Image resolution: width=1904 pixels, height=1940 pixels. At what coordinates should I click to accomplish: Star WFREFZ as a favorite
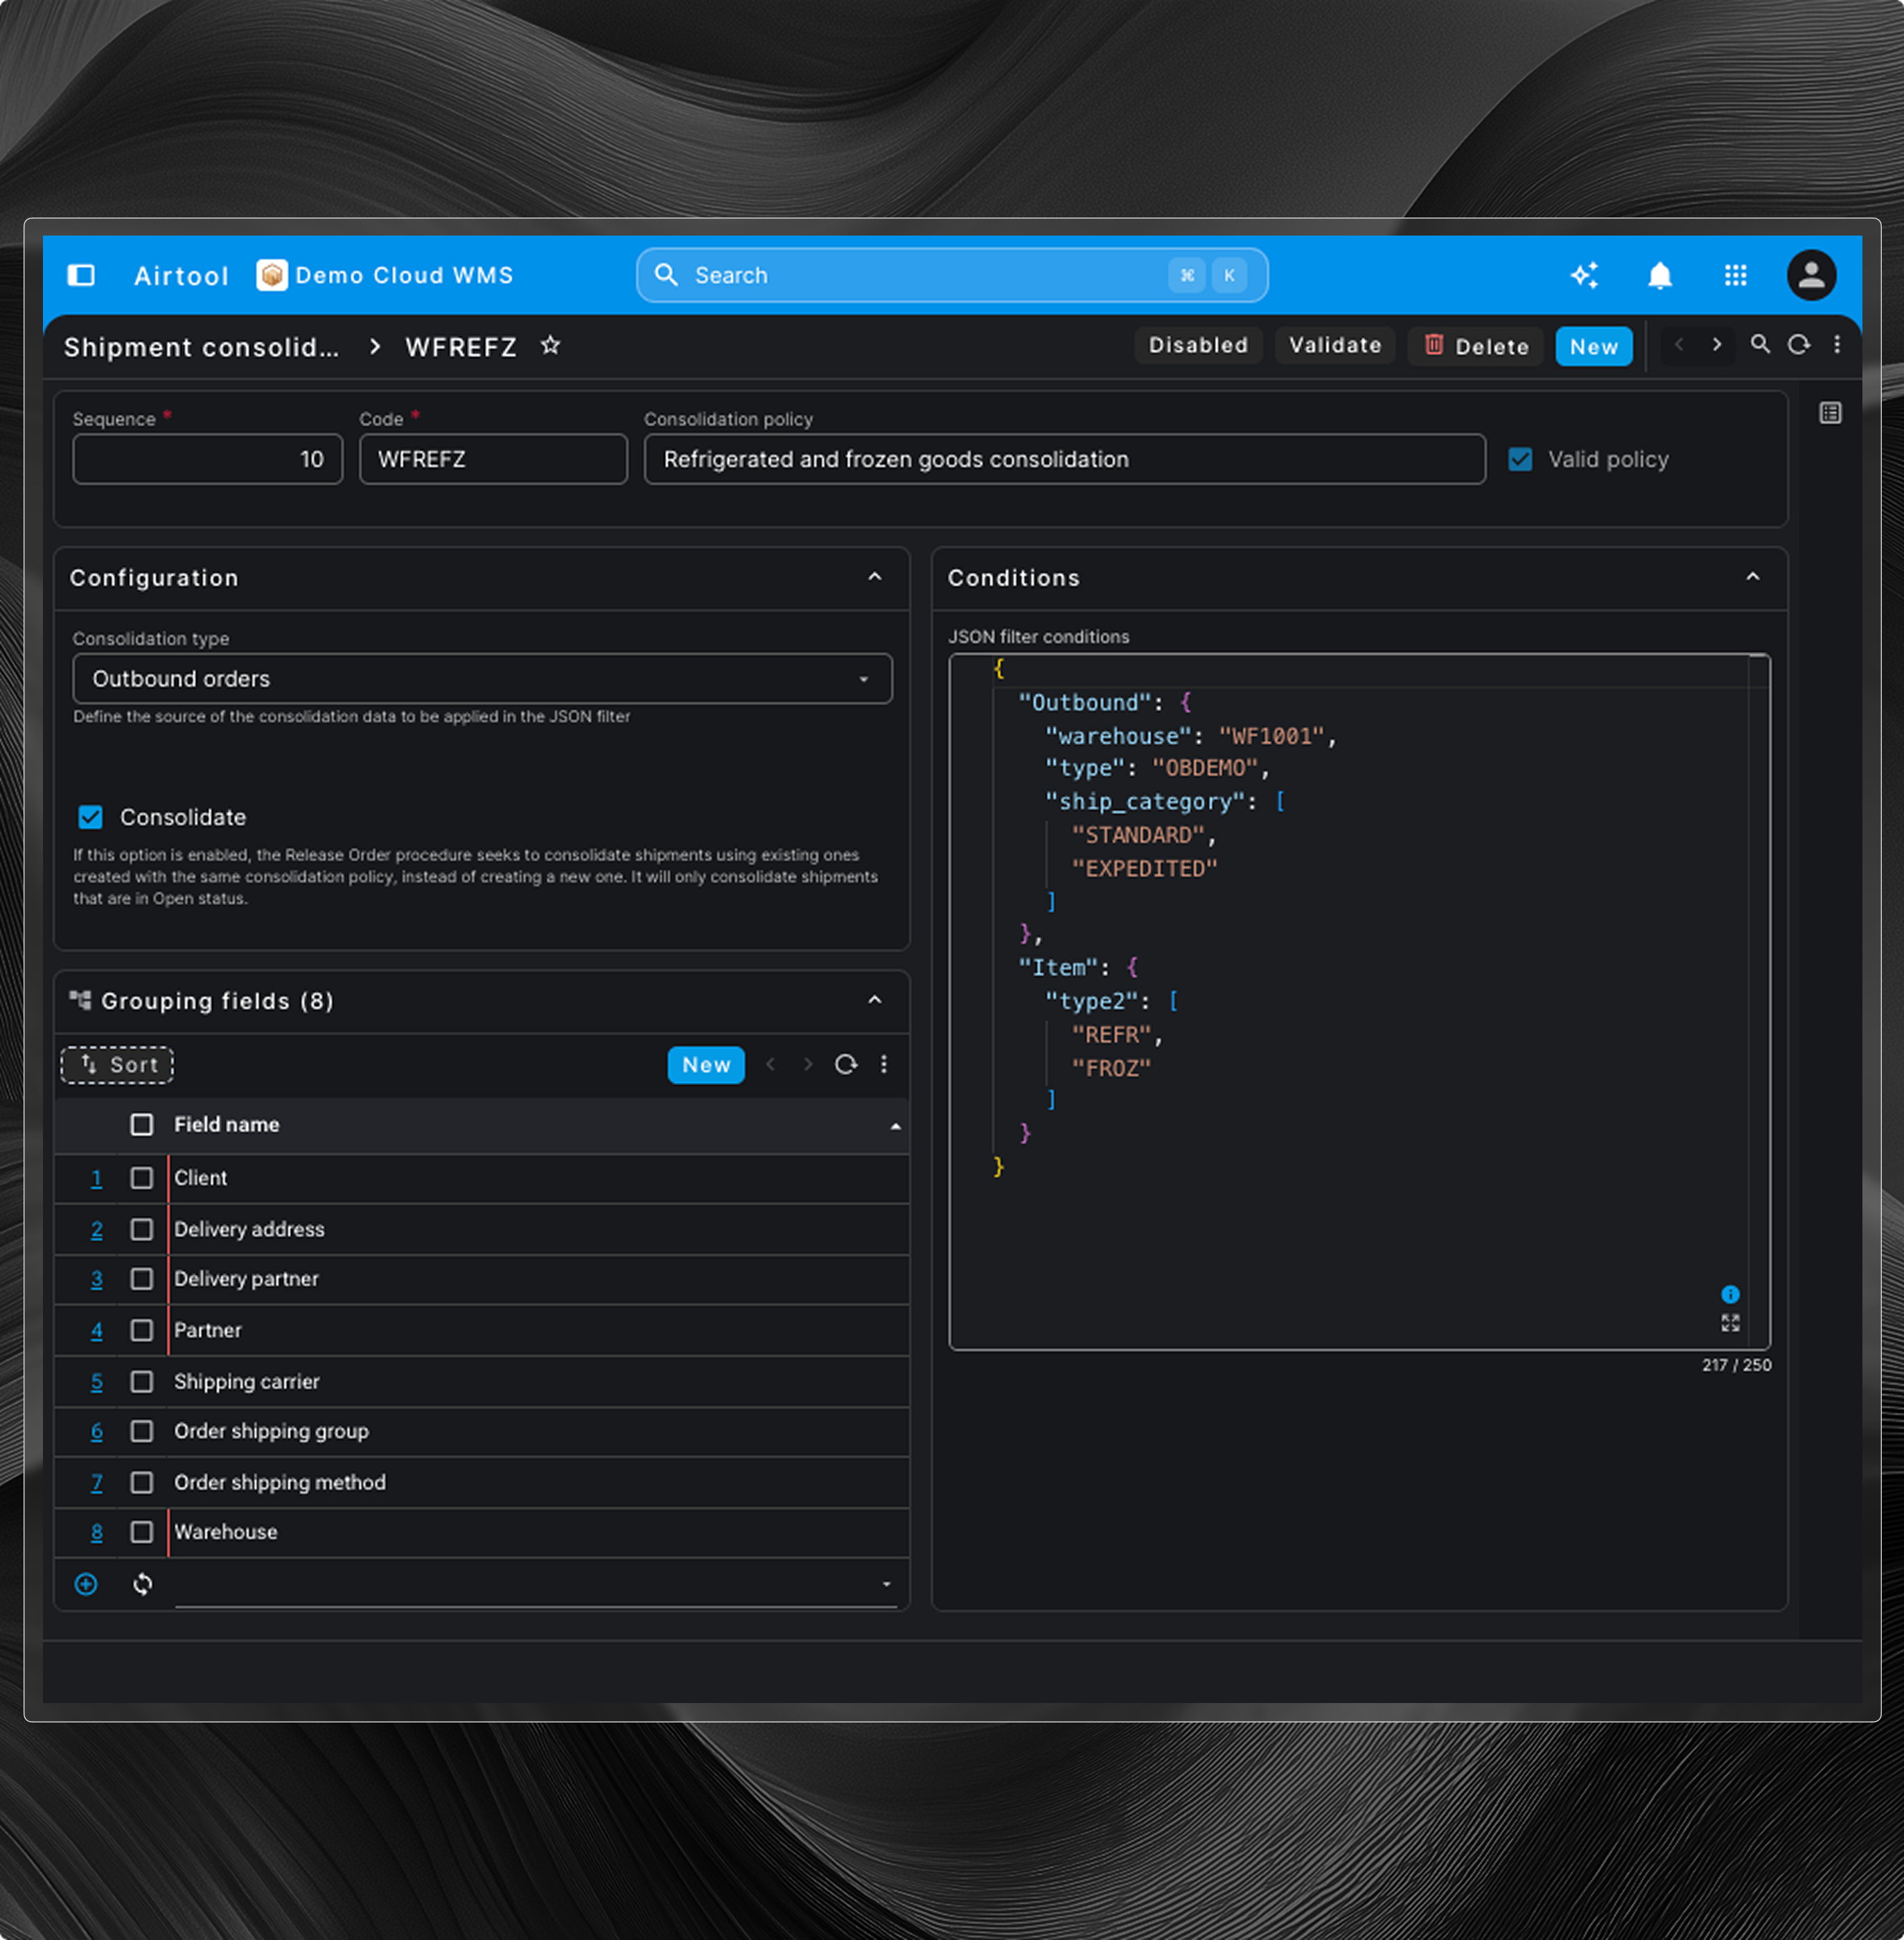[550, 346]
